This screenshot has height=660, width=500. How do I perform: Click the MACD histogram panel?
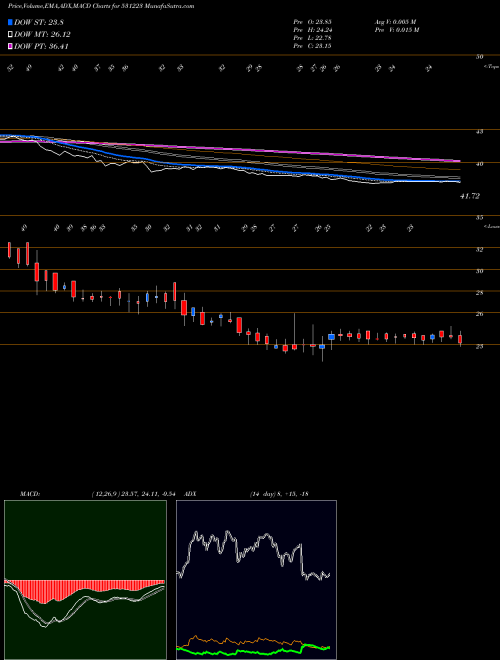(85, 580)
